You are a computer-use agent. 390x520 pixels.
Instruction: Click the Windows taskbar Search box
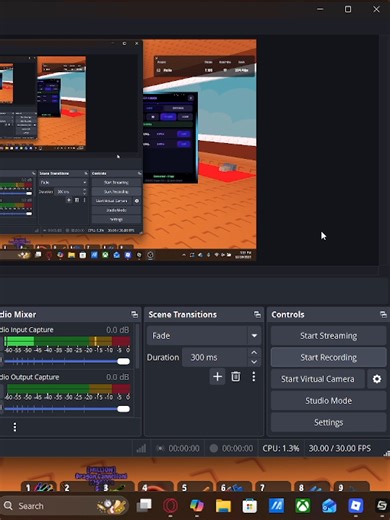[x=63, y=506]
